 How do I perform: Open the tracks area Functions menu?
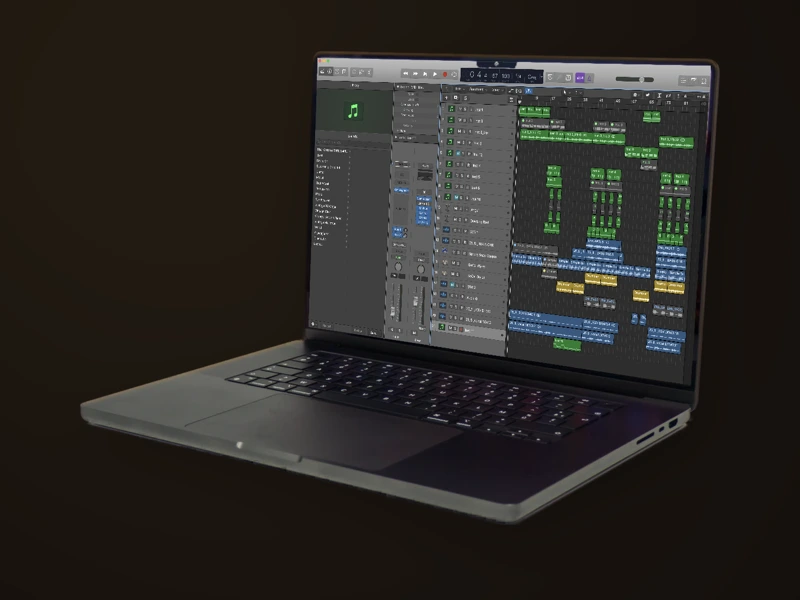pyautogui.click(x=477, y=89)
